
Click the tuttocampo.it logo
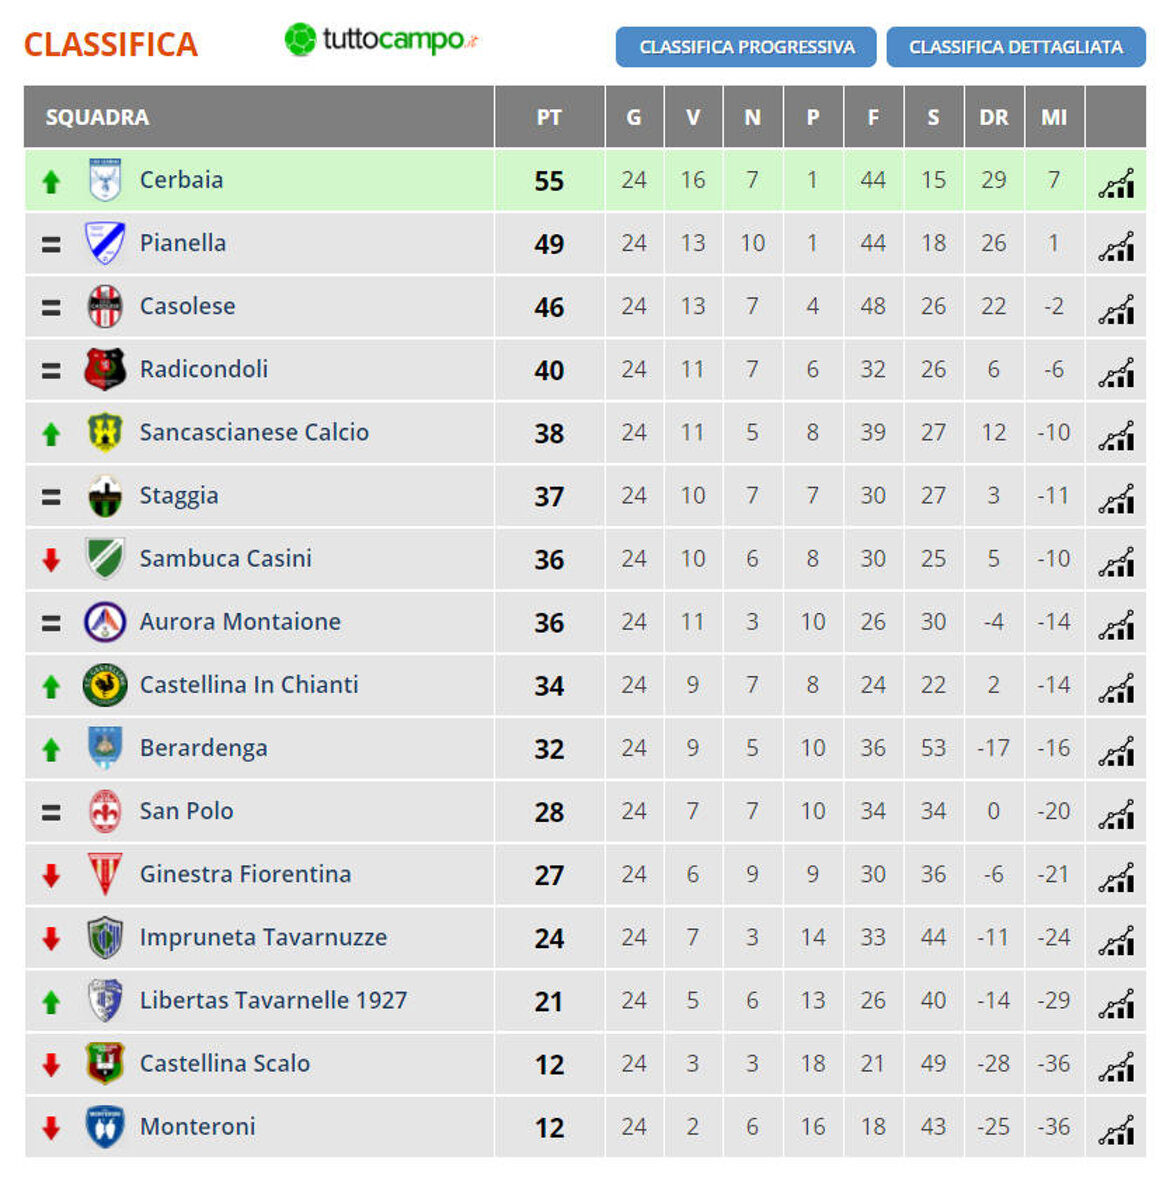[x=381, y=42]
